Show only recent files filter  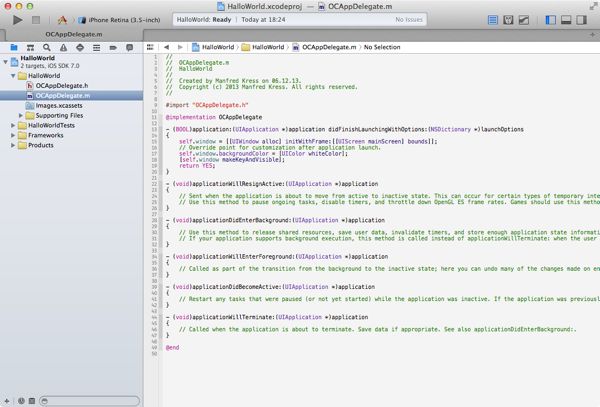(x=21, y=401)
